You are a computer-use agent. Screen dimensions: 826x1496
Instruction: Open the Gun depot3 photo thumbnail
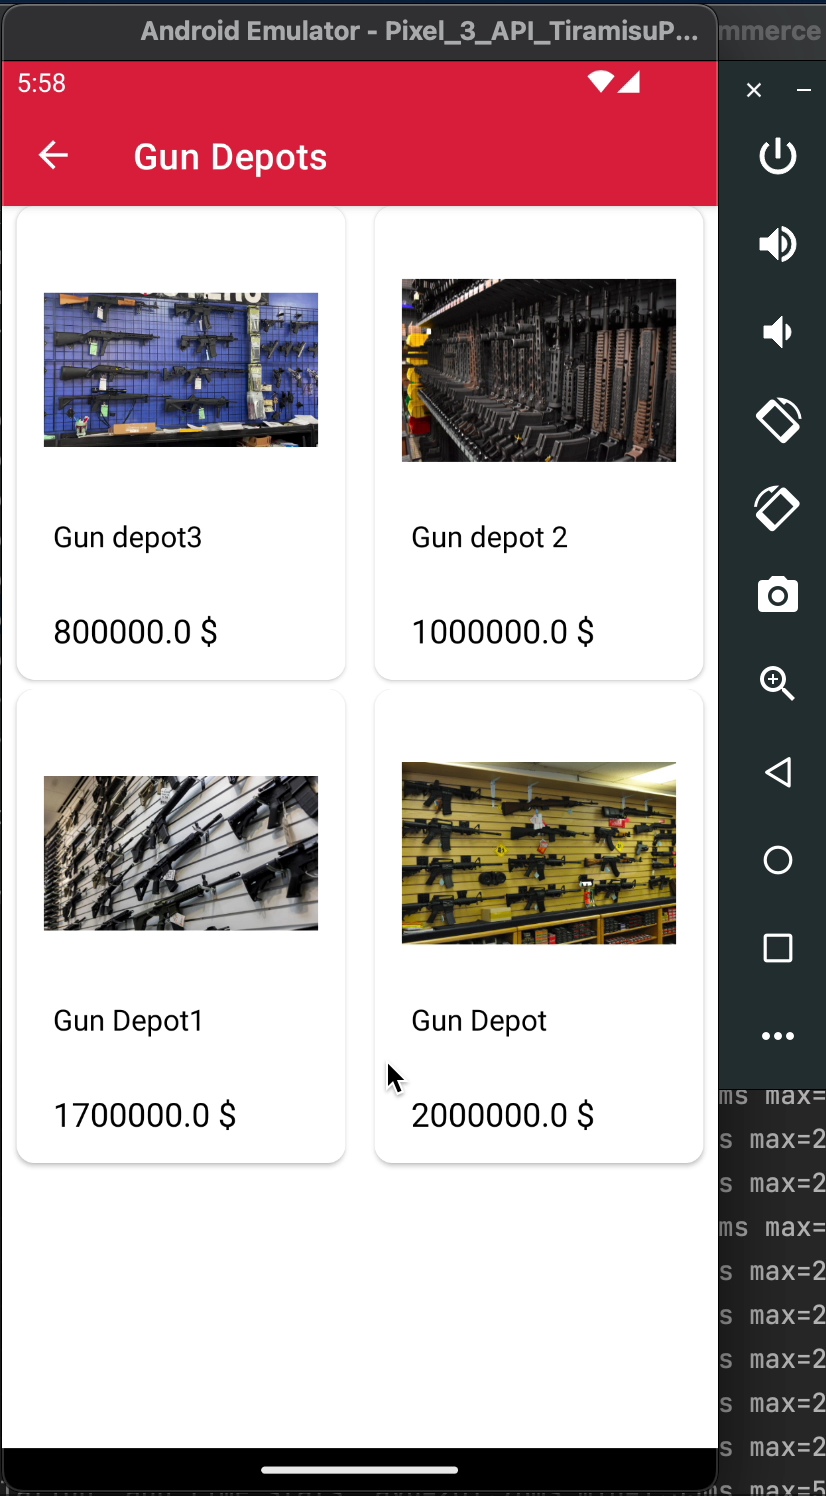tap(181, 369)
